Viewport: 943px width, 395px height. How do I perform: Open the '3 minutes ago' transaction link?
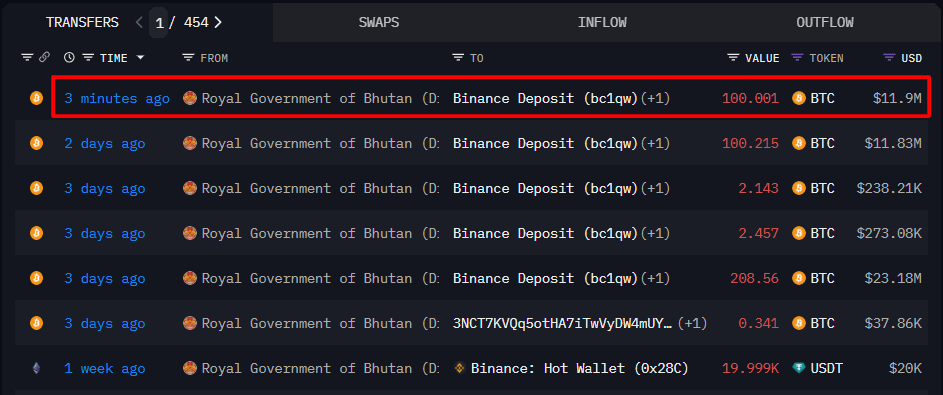point(117,98)
